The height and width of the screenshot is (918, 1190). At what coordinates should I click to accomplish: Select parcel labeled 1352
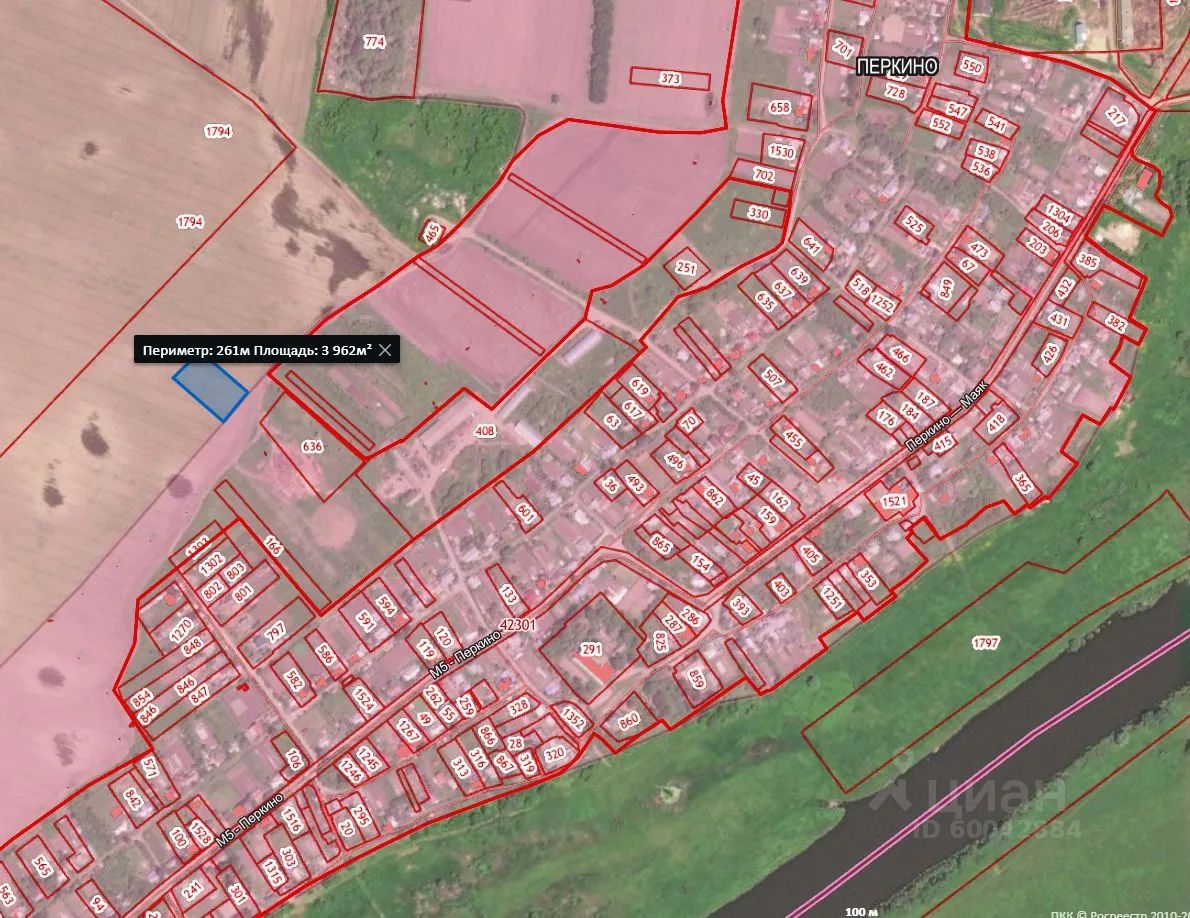[x=571, y=718]
